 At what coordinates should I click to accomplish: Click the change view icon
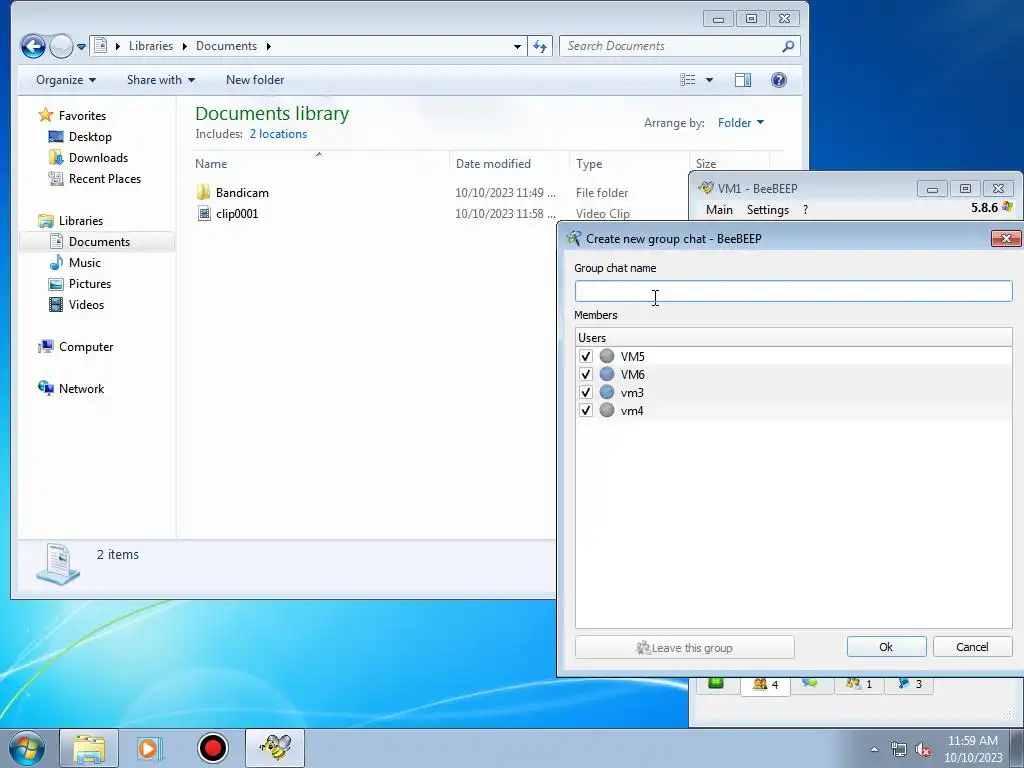point(688,80)
